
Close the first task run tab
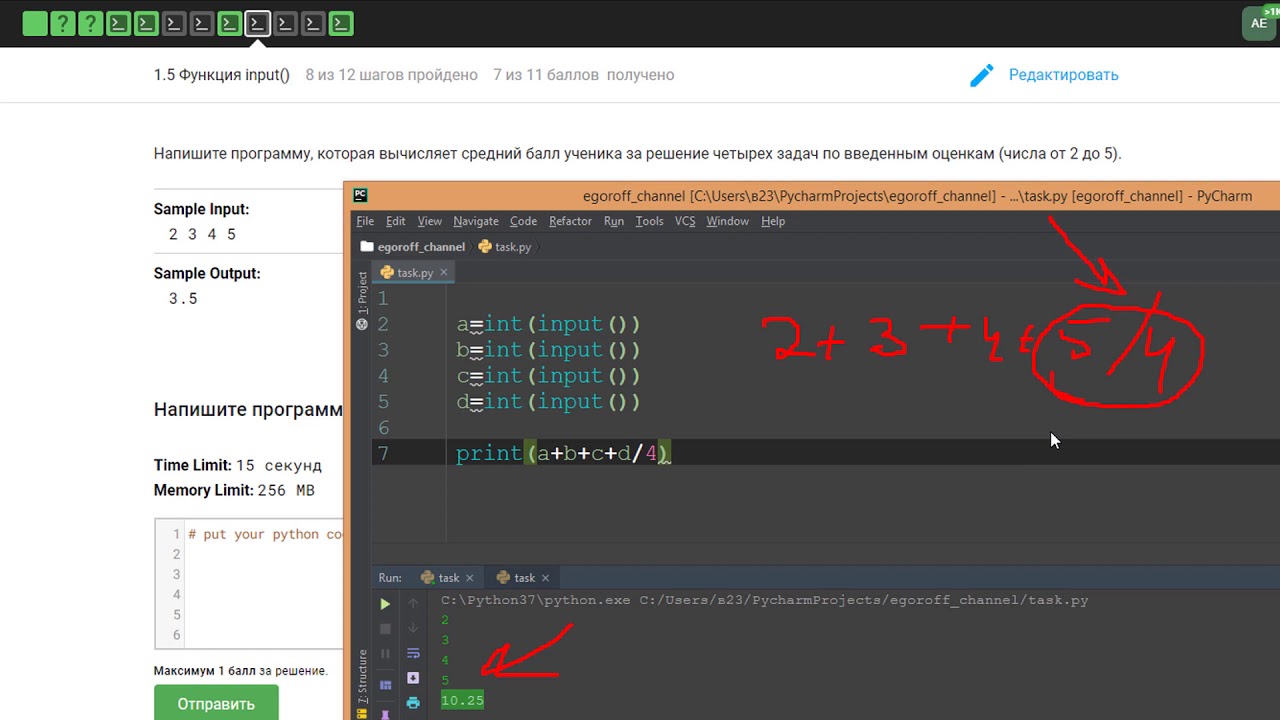pos(470,578)
